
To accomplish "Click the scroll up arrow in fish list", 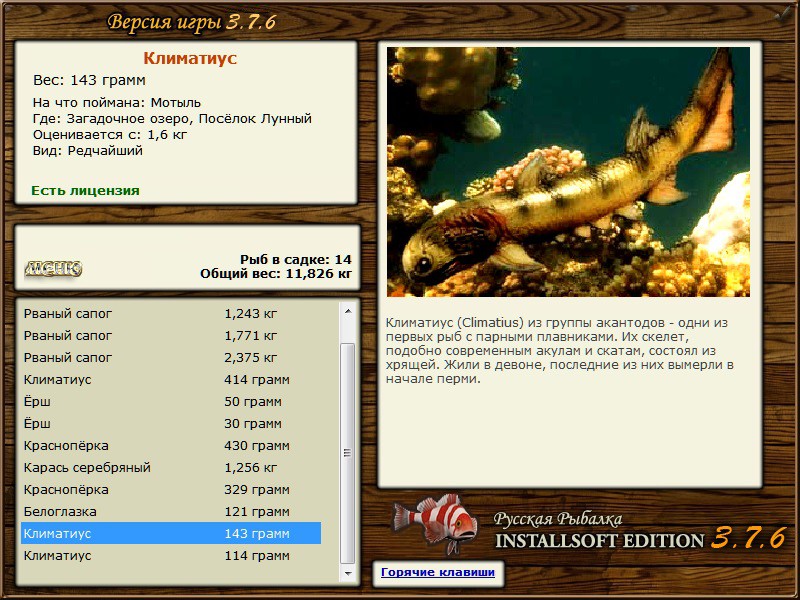I will [x=348, y=311].
